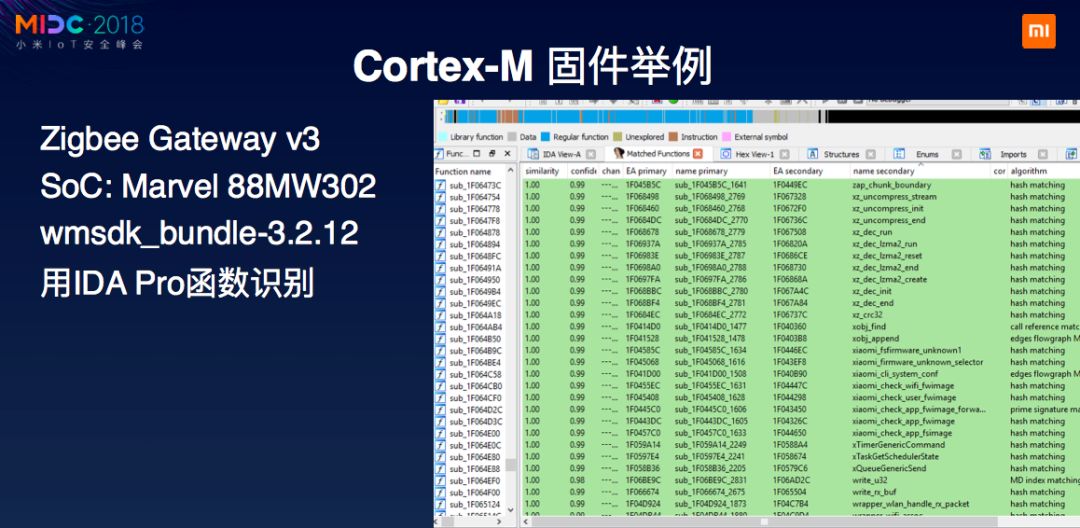This screenshot has width=1080, height=528.
Task: Click the Data legend swatch
Action: [x=512, y=136]
